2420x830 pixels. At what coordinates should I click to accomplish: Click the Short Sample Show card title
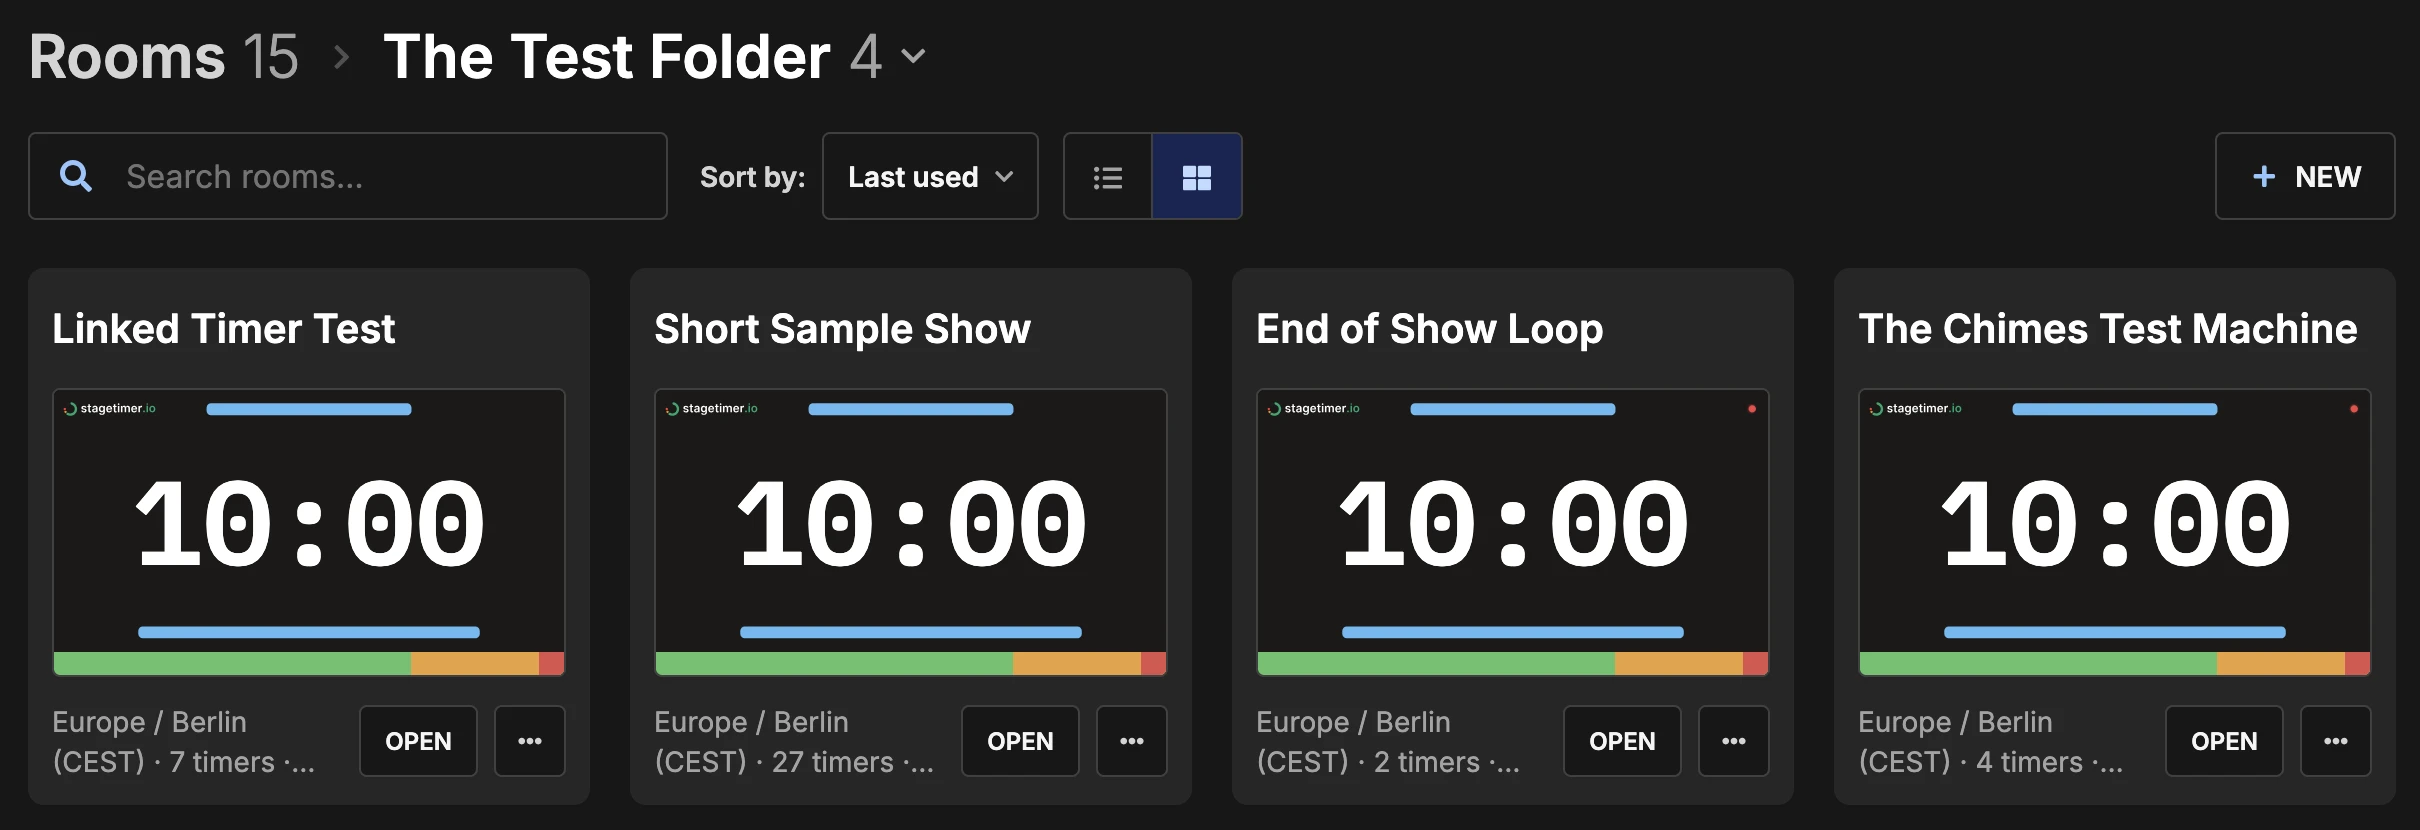tap(842, 329)
